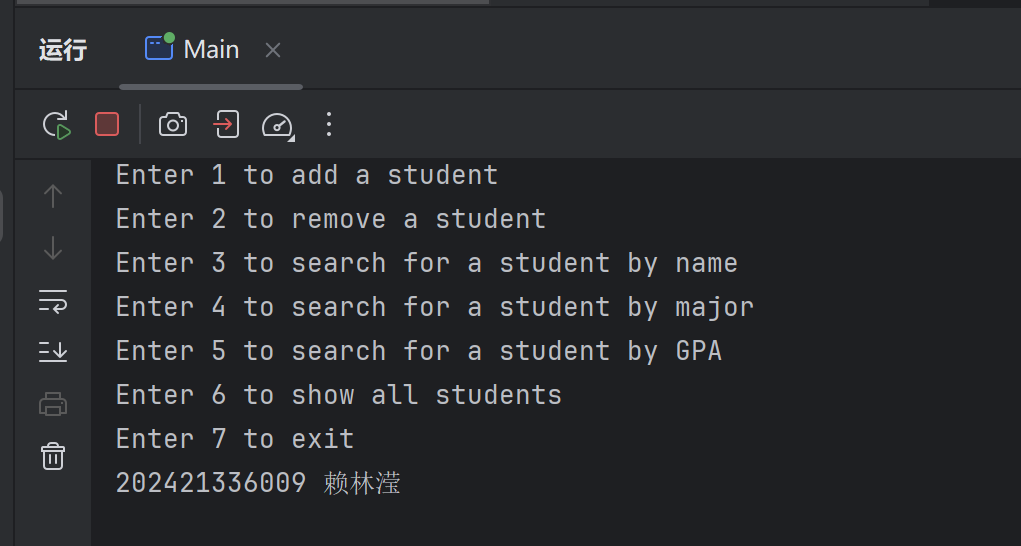Click the 'Enter 7 to exit' output line
Viewport: 1021px width, 546px height.
click(235, 439)
